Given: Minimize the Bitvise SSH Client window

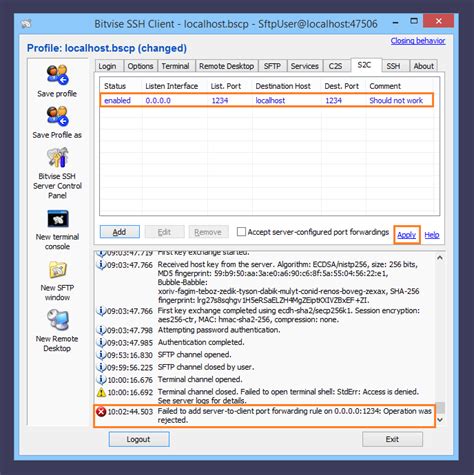Looking at the screenshot, I should [x=395, y=23].
